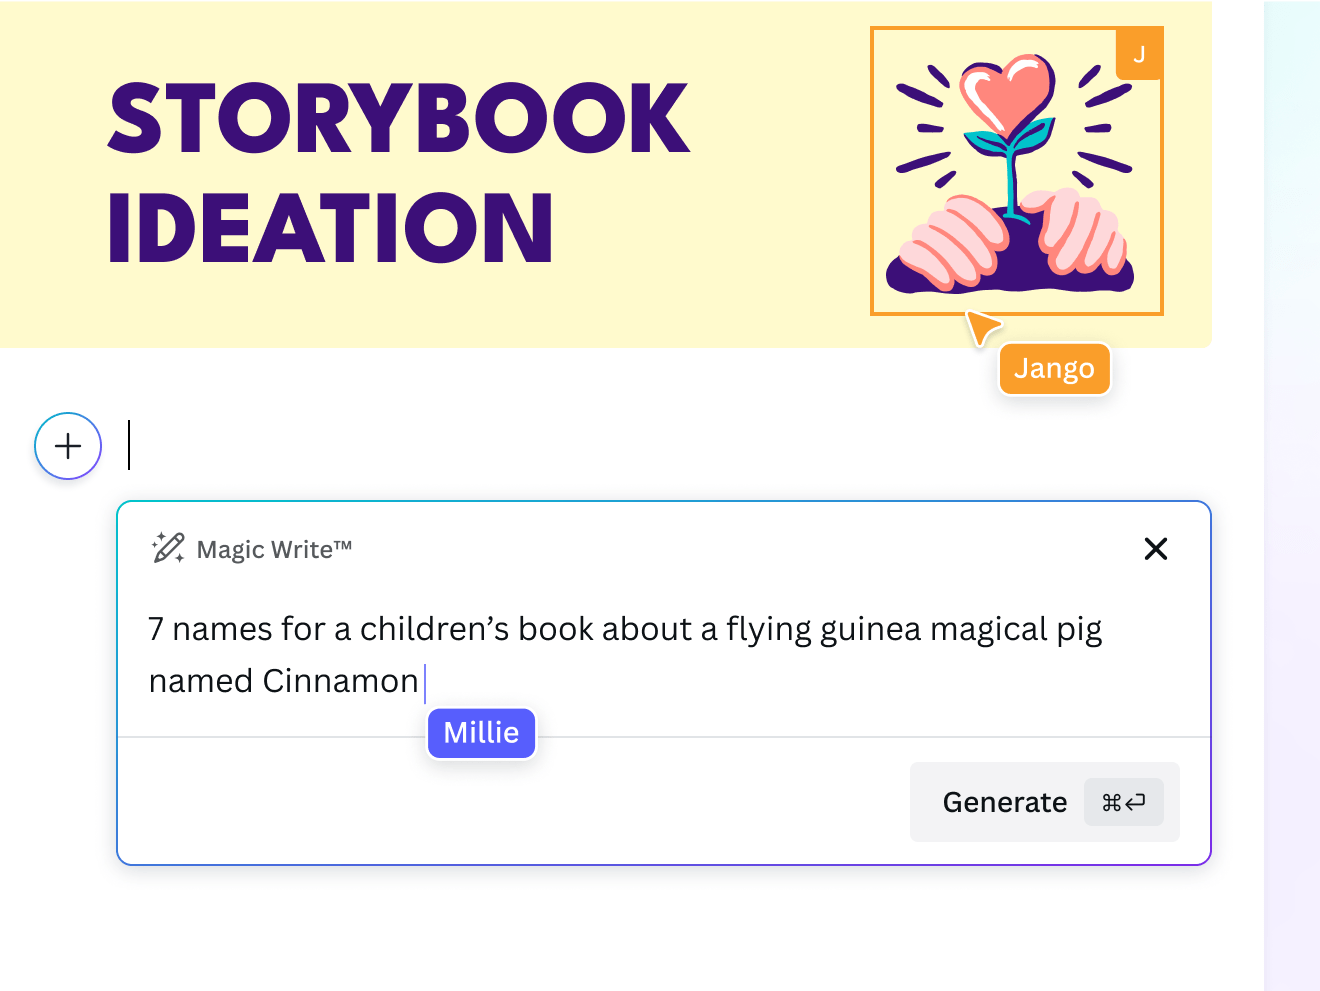Click after the word Cinnamon
Screen dimensions: 1320x991
[x=424, y=681]
